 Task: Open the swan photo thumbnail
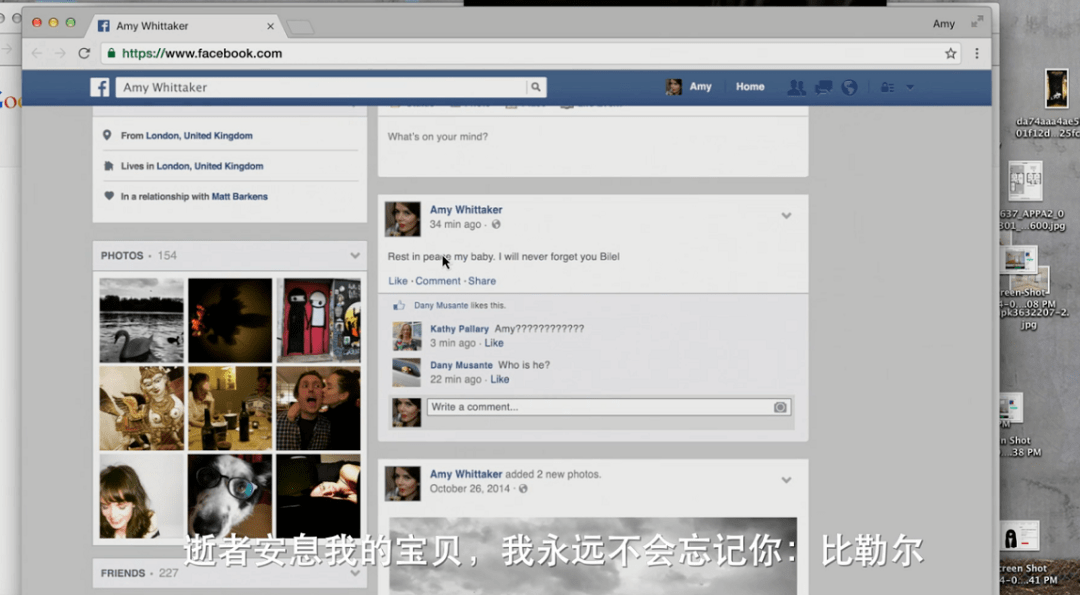(x=141, y=320)
